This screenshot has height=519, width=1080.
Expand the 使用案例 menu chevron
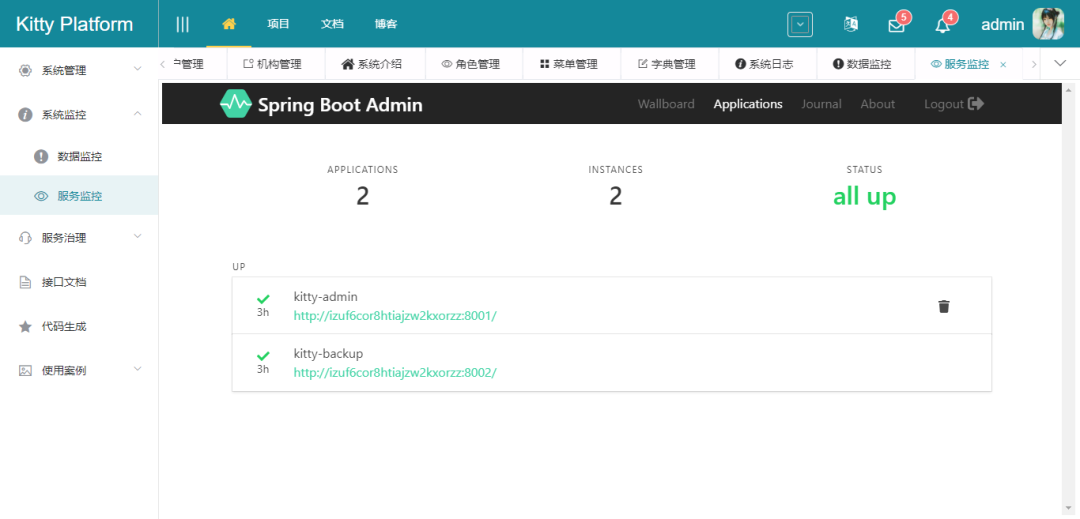[138, 369]
